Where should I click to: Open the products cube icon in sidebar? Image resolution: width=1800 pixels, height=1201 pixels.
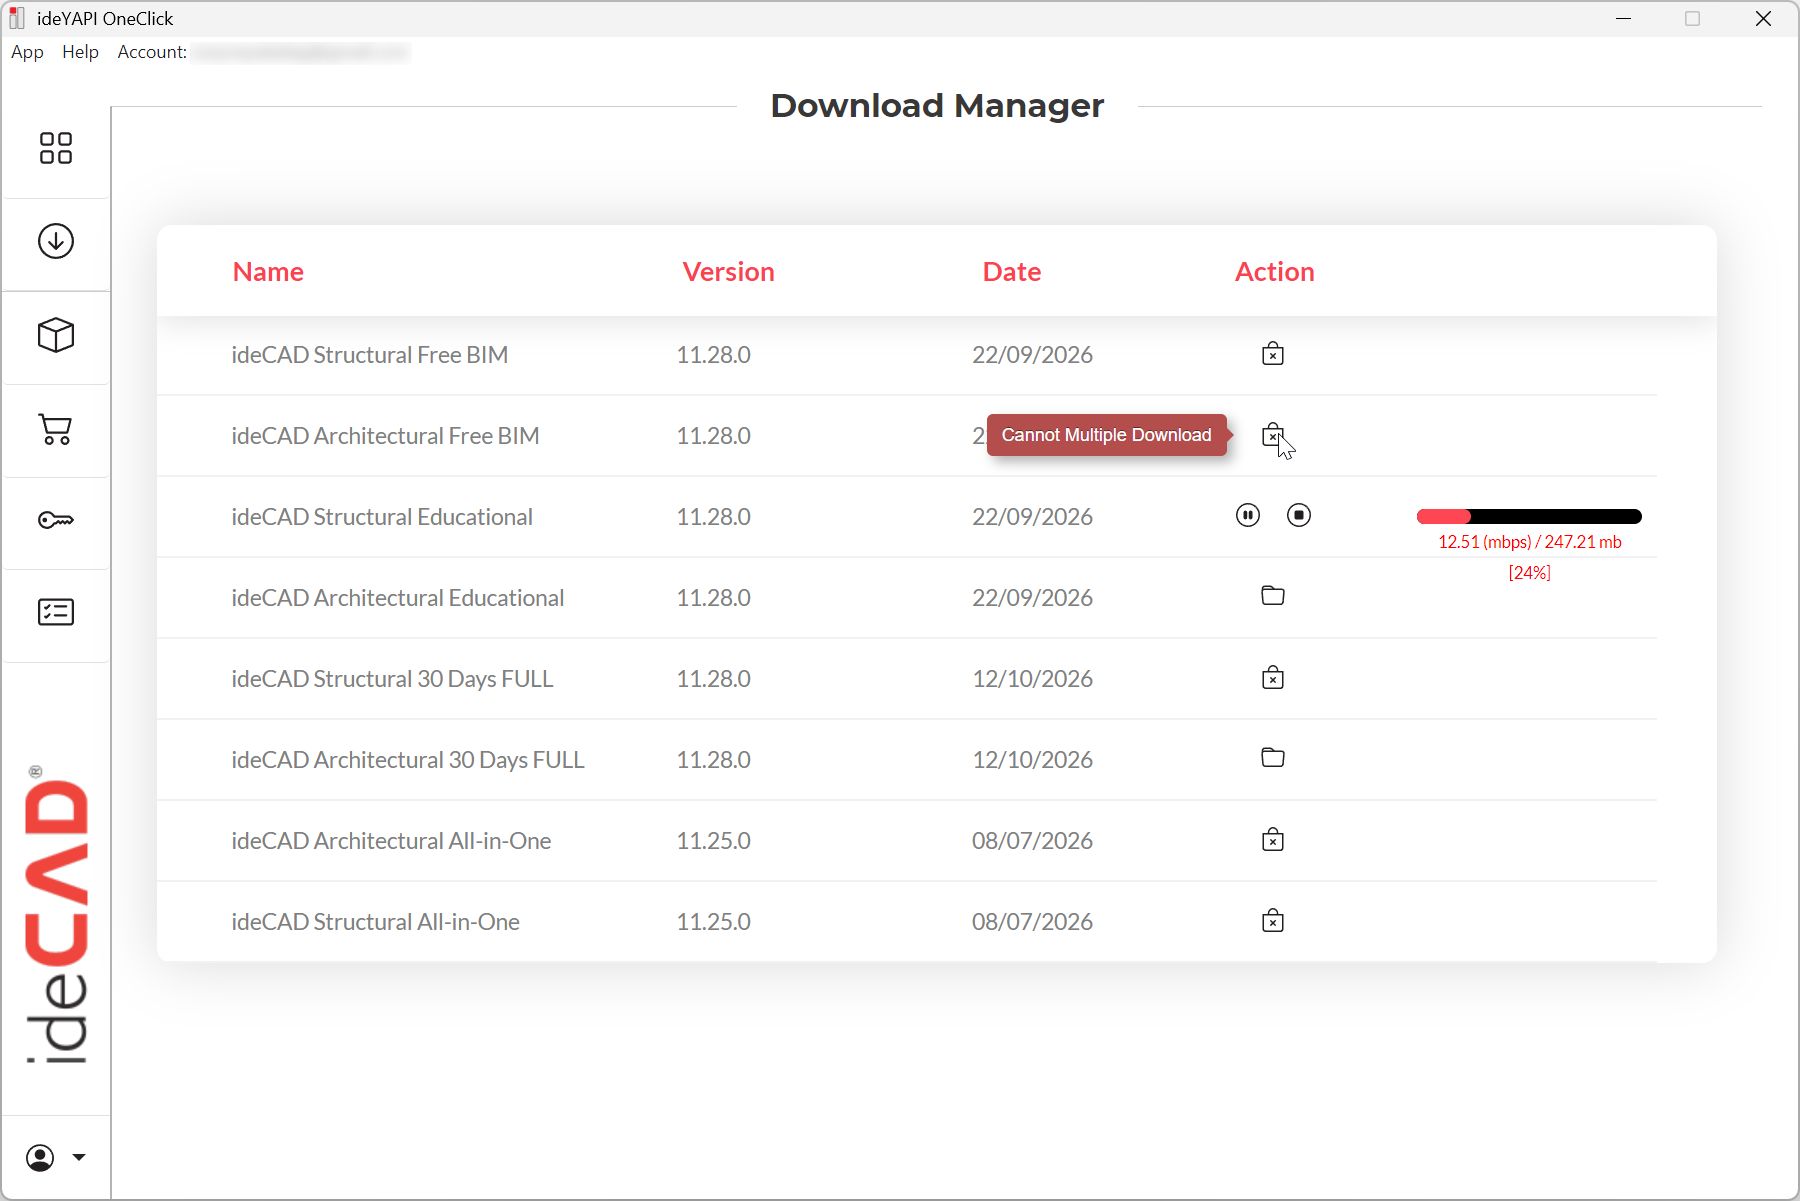(x=56, y=335)
